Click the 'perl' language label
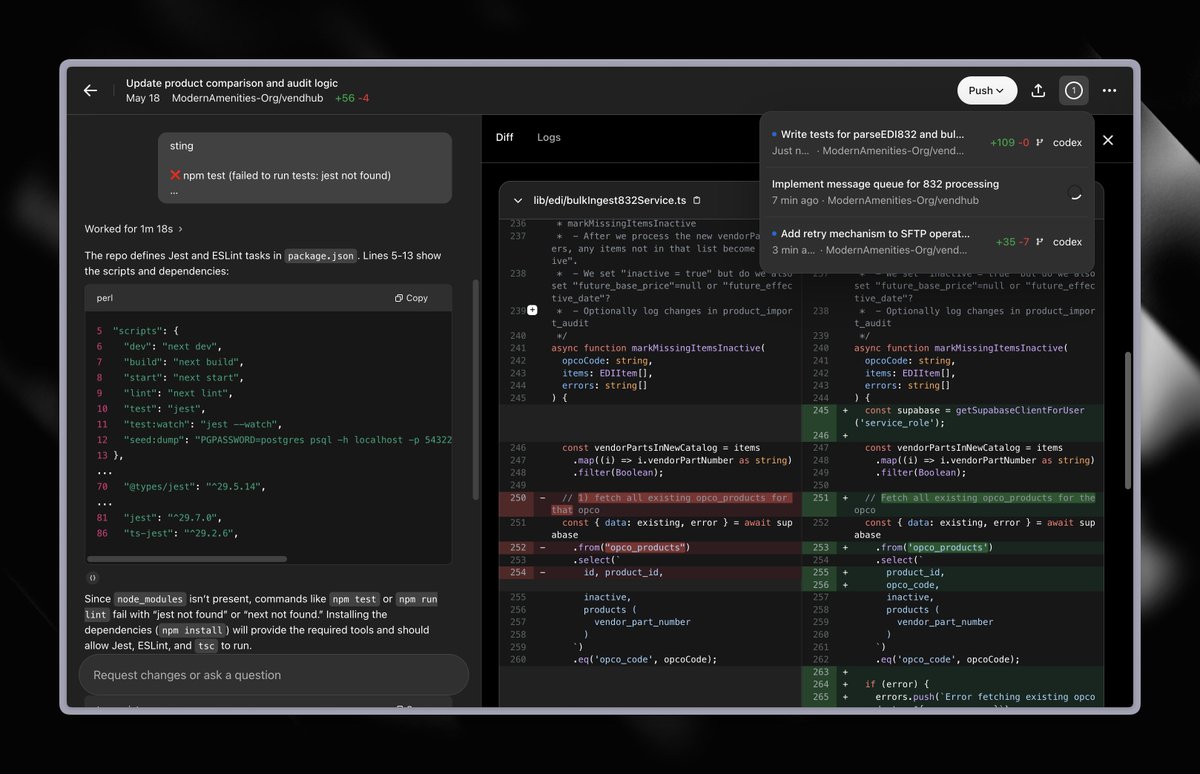Image resolution: width=1200 pixels, height=774 pixels. (105, 298)
